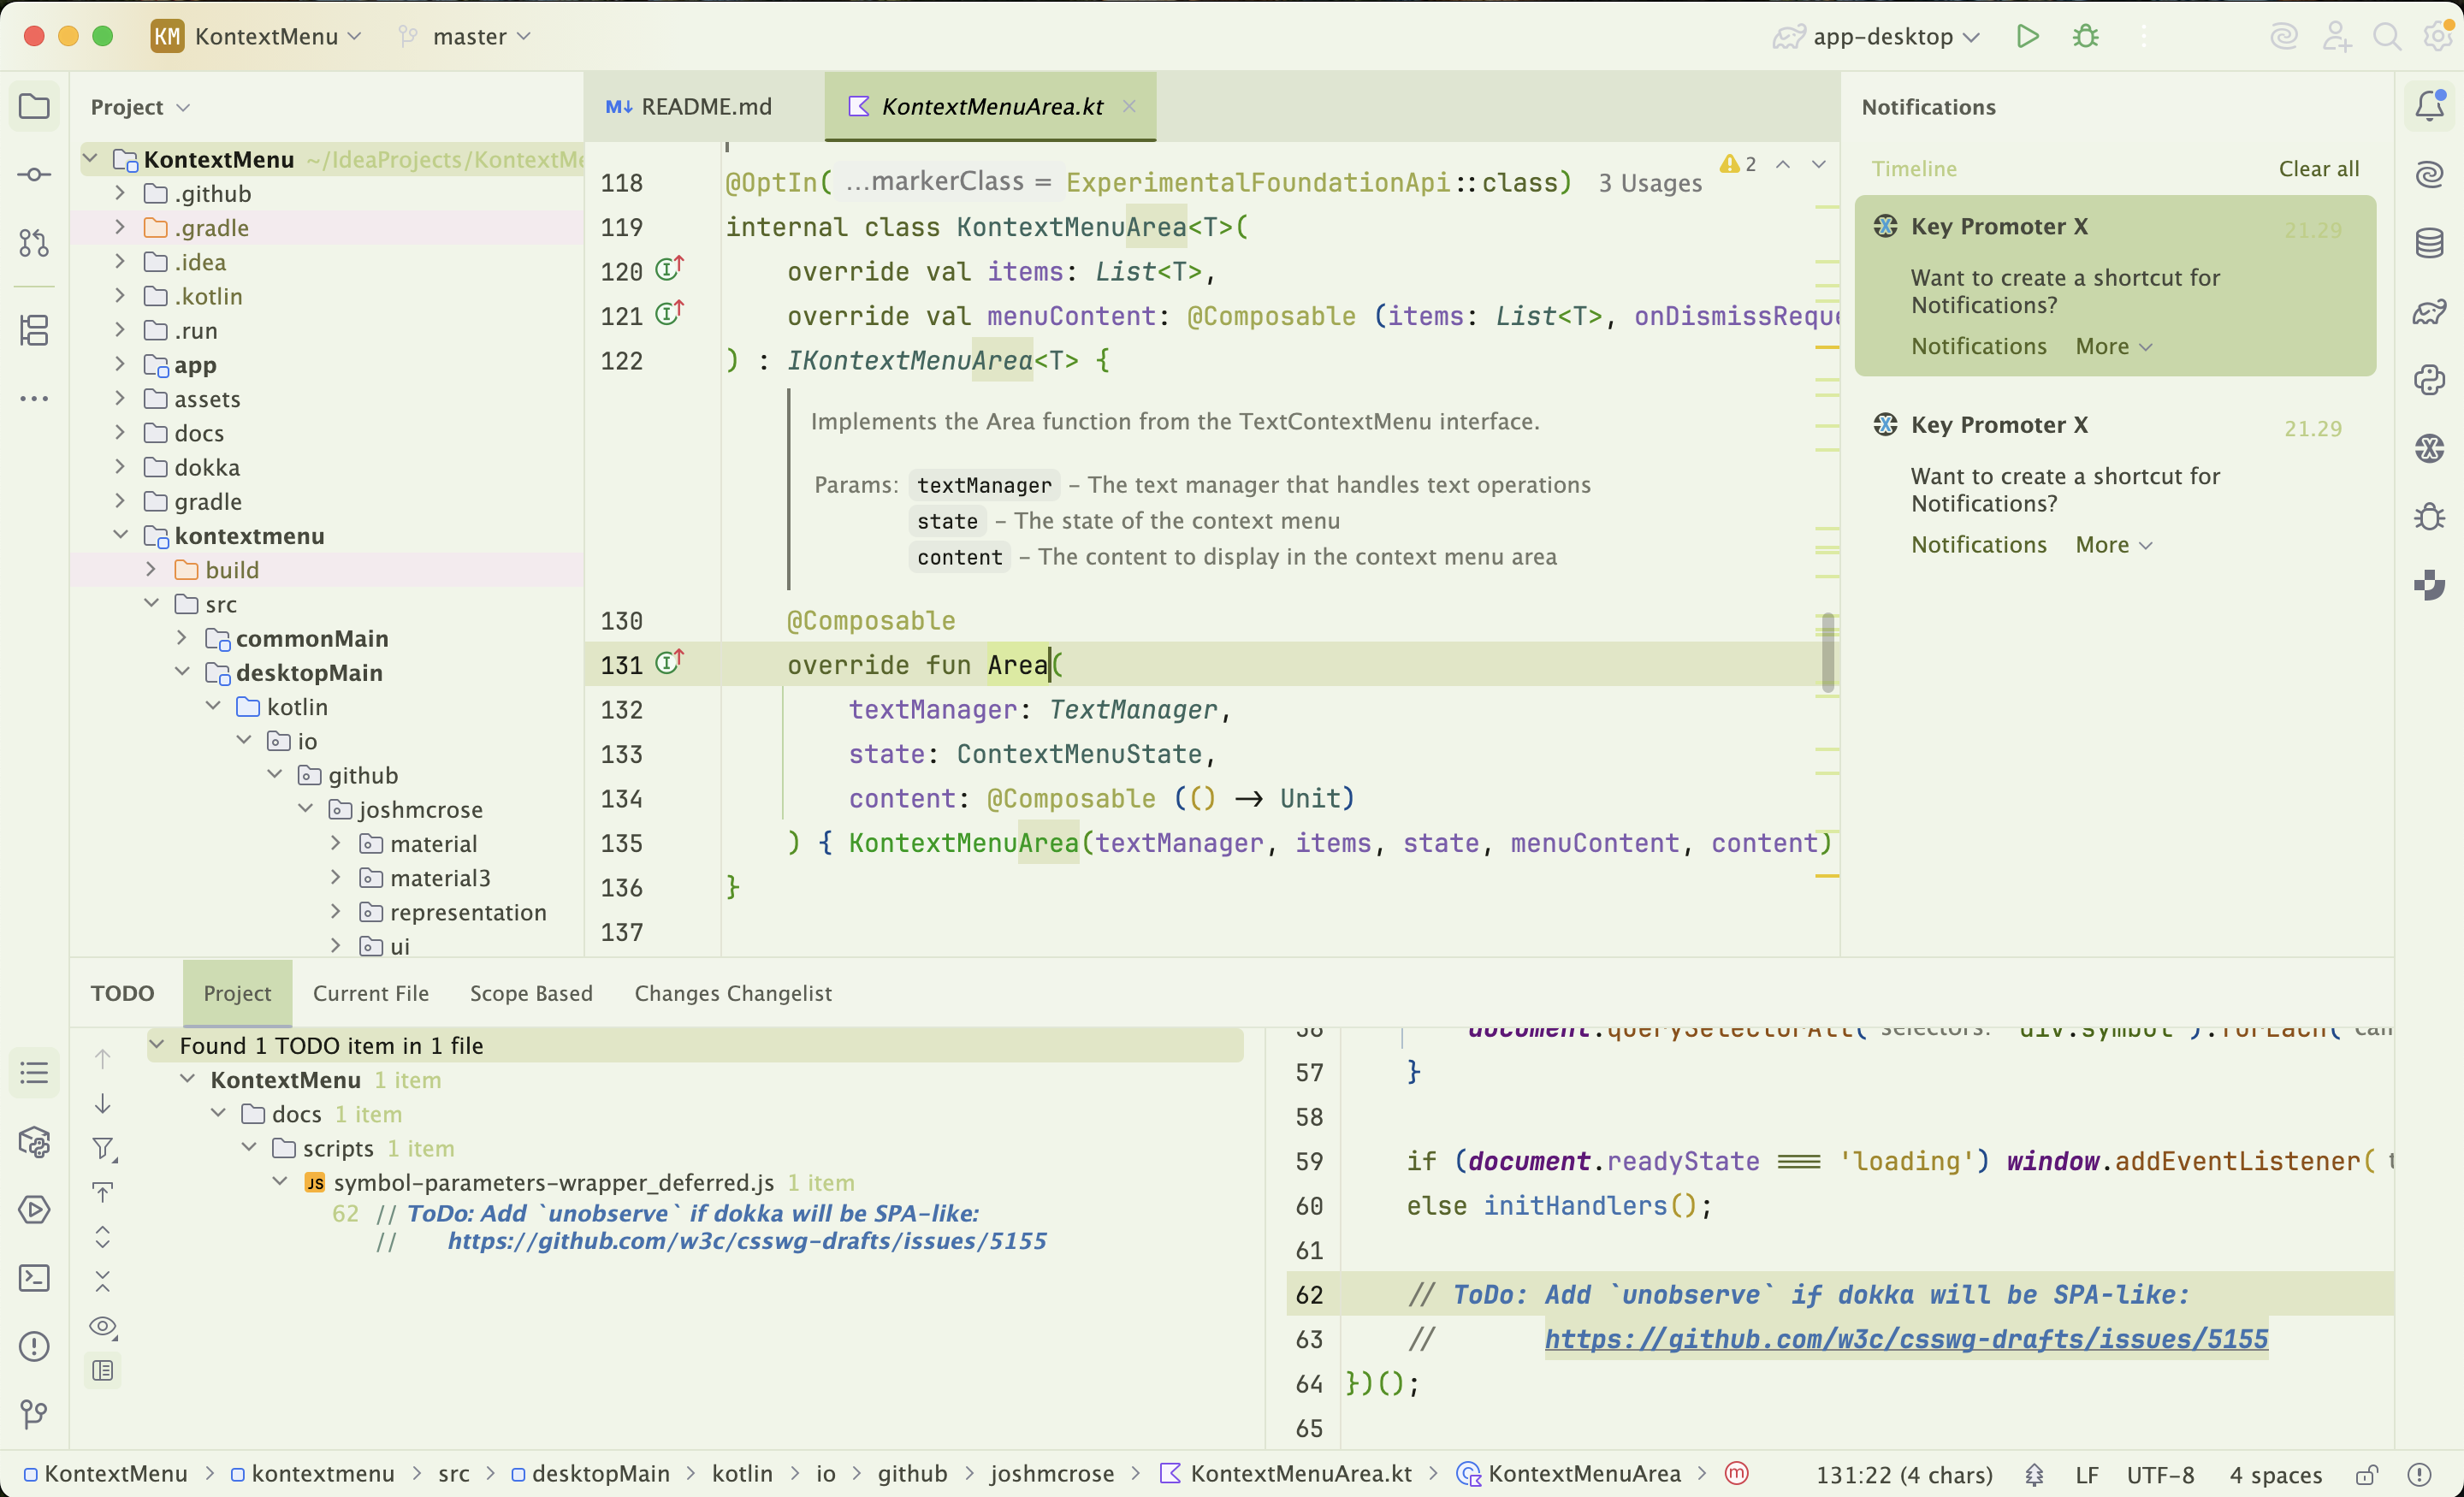Show more tool windows ellipsis

click(34, 398)
